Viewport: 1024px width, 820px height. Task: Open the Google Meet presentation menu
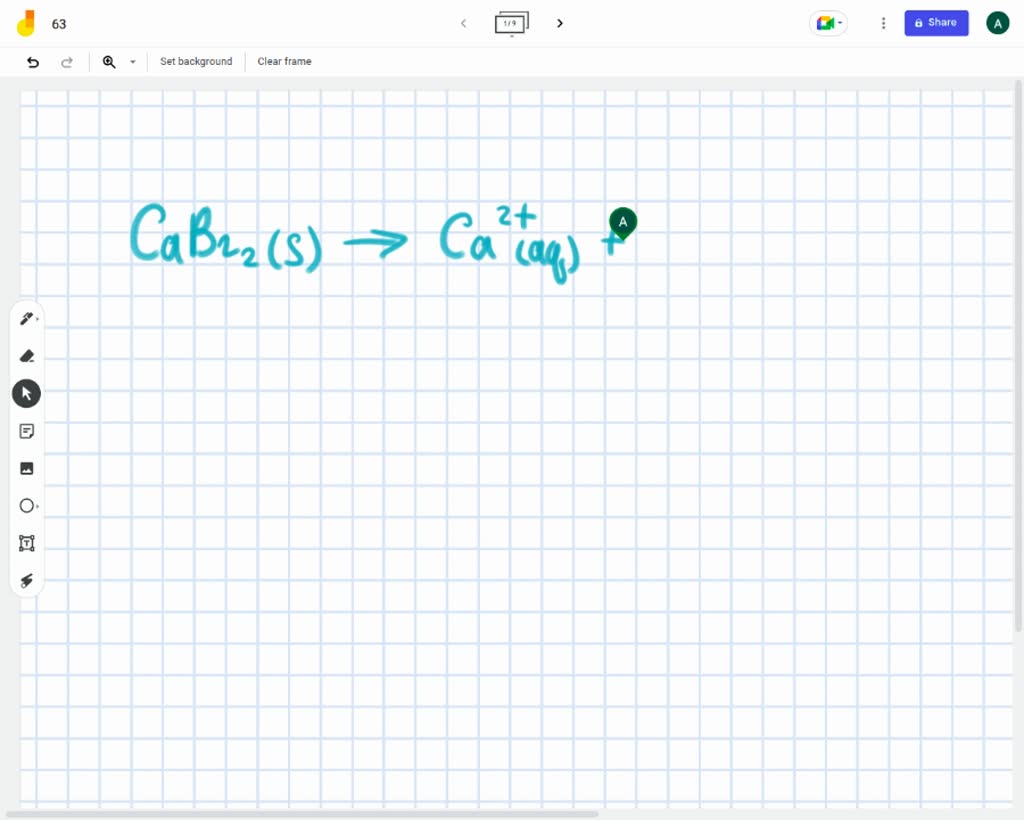tap(828, 22)
